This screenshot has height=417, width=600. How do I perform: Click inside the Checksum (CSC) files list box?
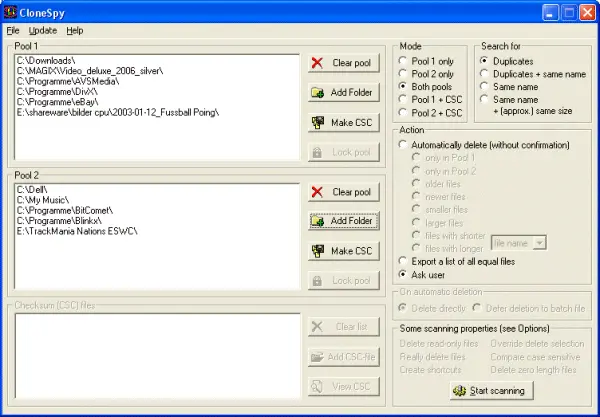click(x=157, y=356)
